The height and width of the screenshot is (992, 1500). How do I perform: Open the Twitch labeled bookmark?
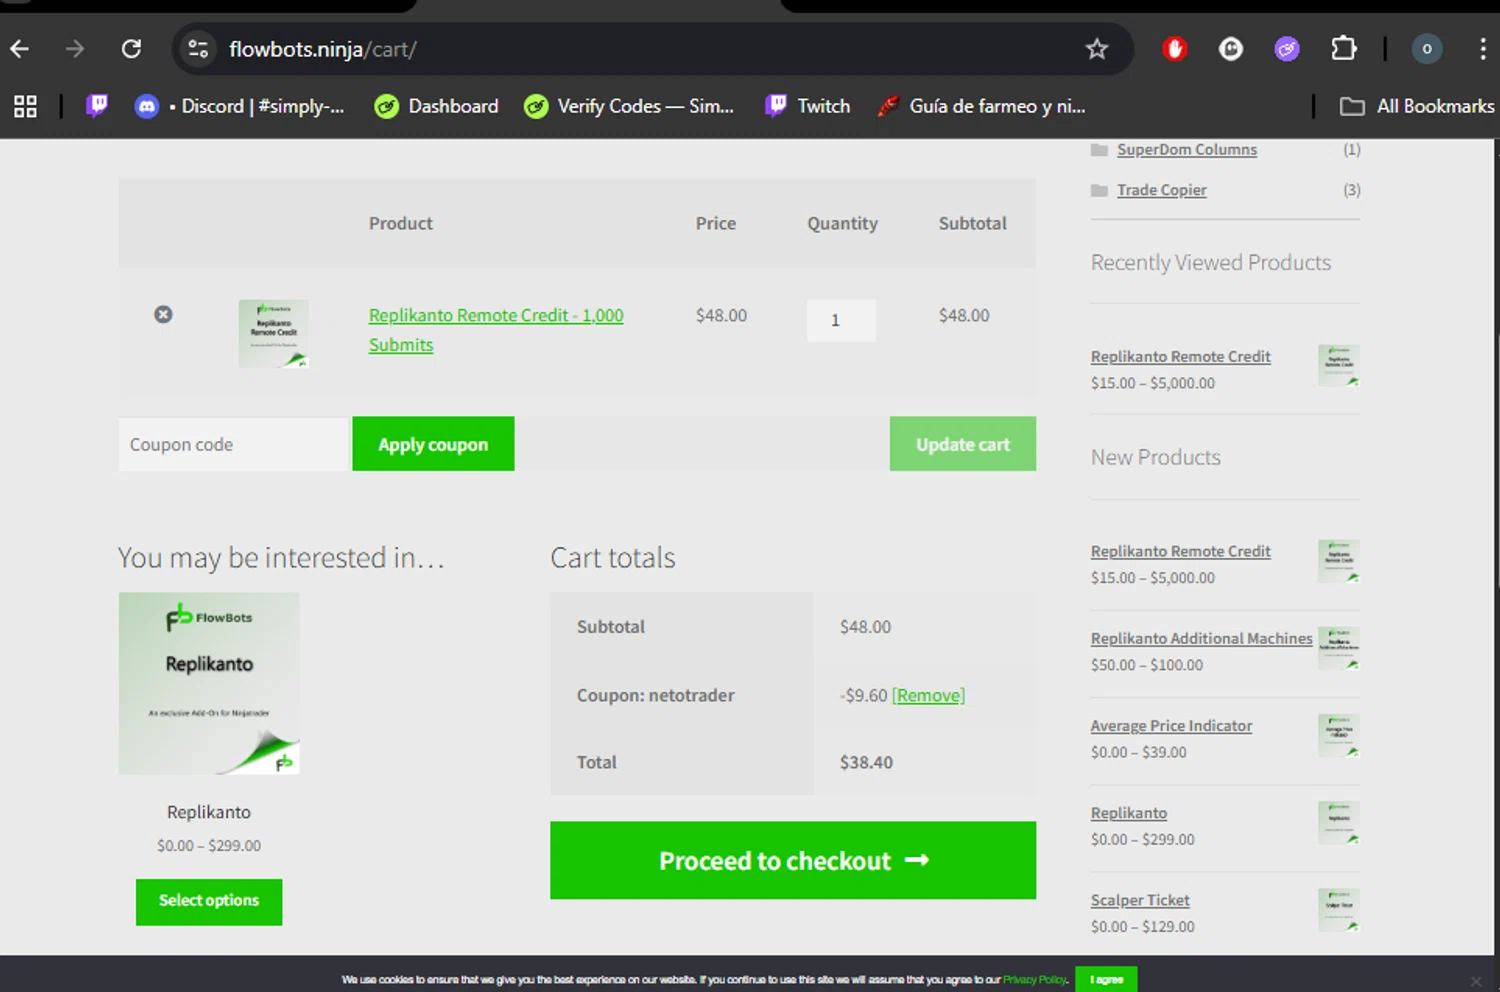[x=807, y=106]
